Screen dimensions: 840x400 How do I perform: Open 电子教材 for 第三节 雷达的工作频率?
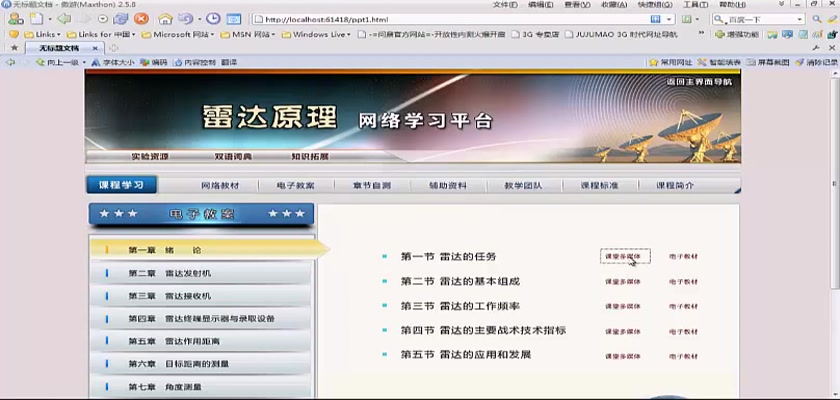pyautogui.click(x=684, y=306)
